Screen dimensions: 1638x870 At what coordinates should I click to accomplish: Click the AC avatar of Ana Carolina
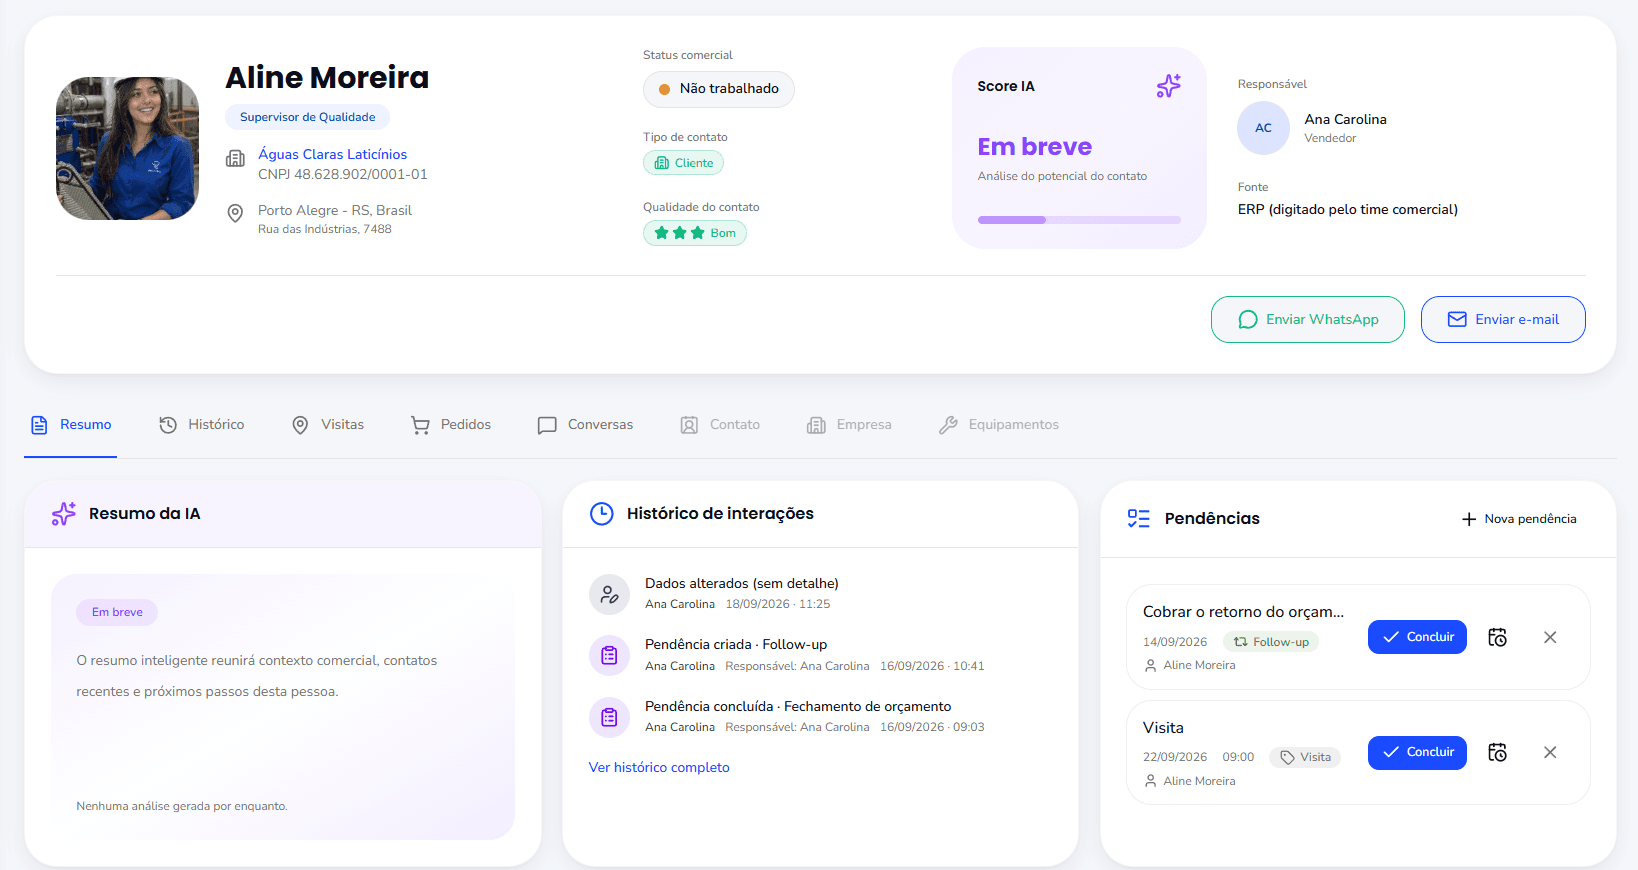coord(1264,128)
